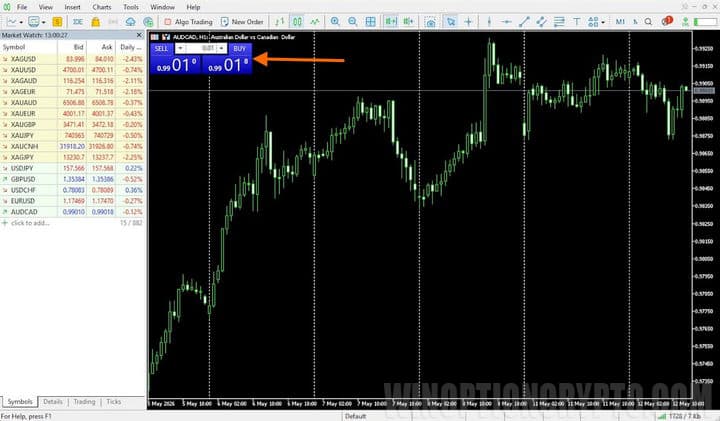Click the New Order button
Image resolution: width=720 pixels, height=421 pixels.
tap(242, 22)
